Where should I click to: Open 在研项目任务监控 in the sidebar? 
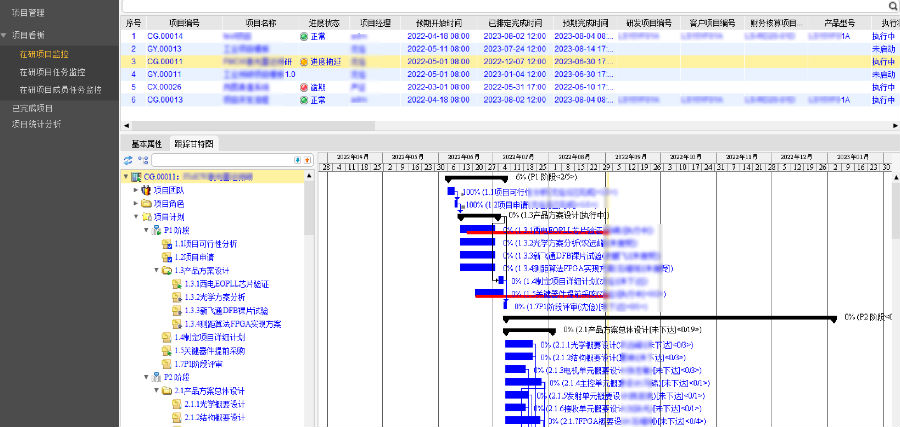58,72
